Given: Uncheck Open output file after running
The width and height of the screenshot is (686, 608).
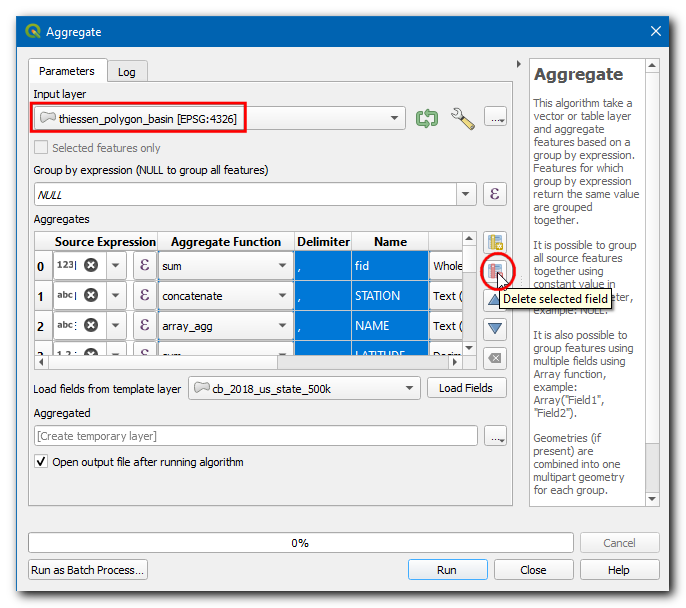Looking at the screenshot, I should [x=41, y=462].
